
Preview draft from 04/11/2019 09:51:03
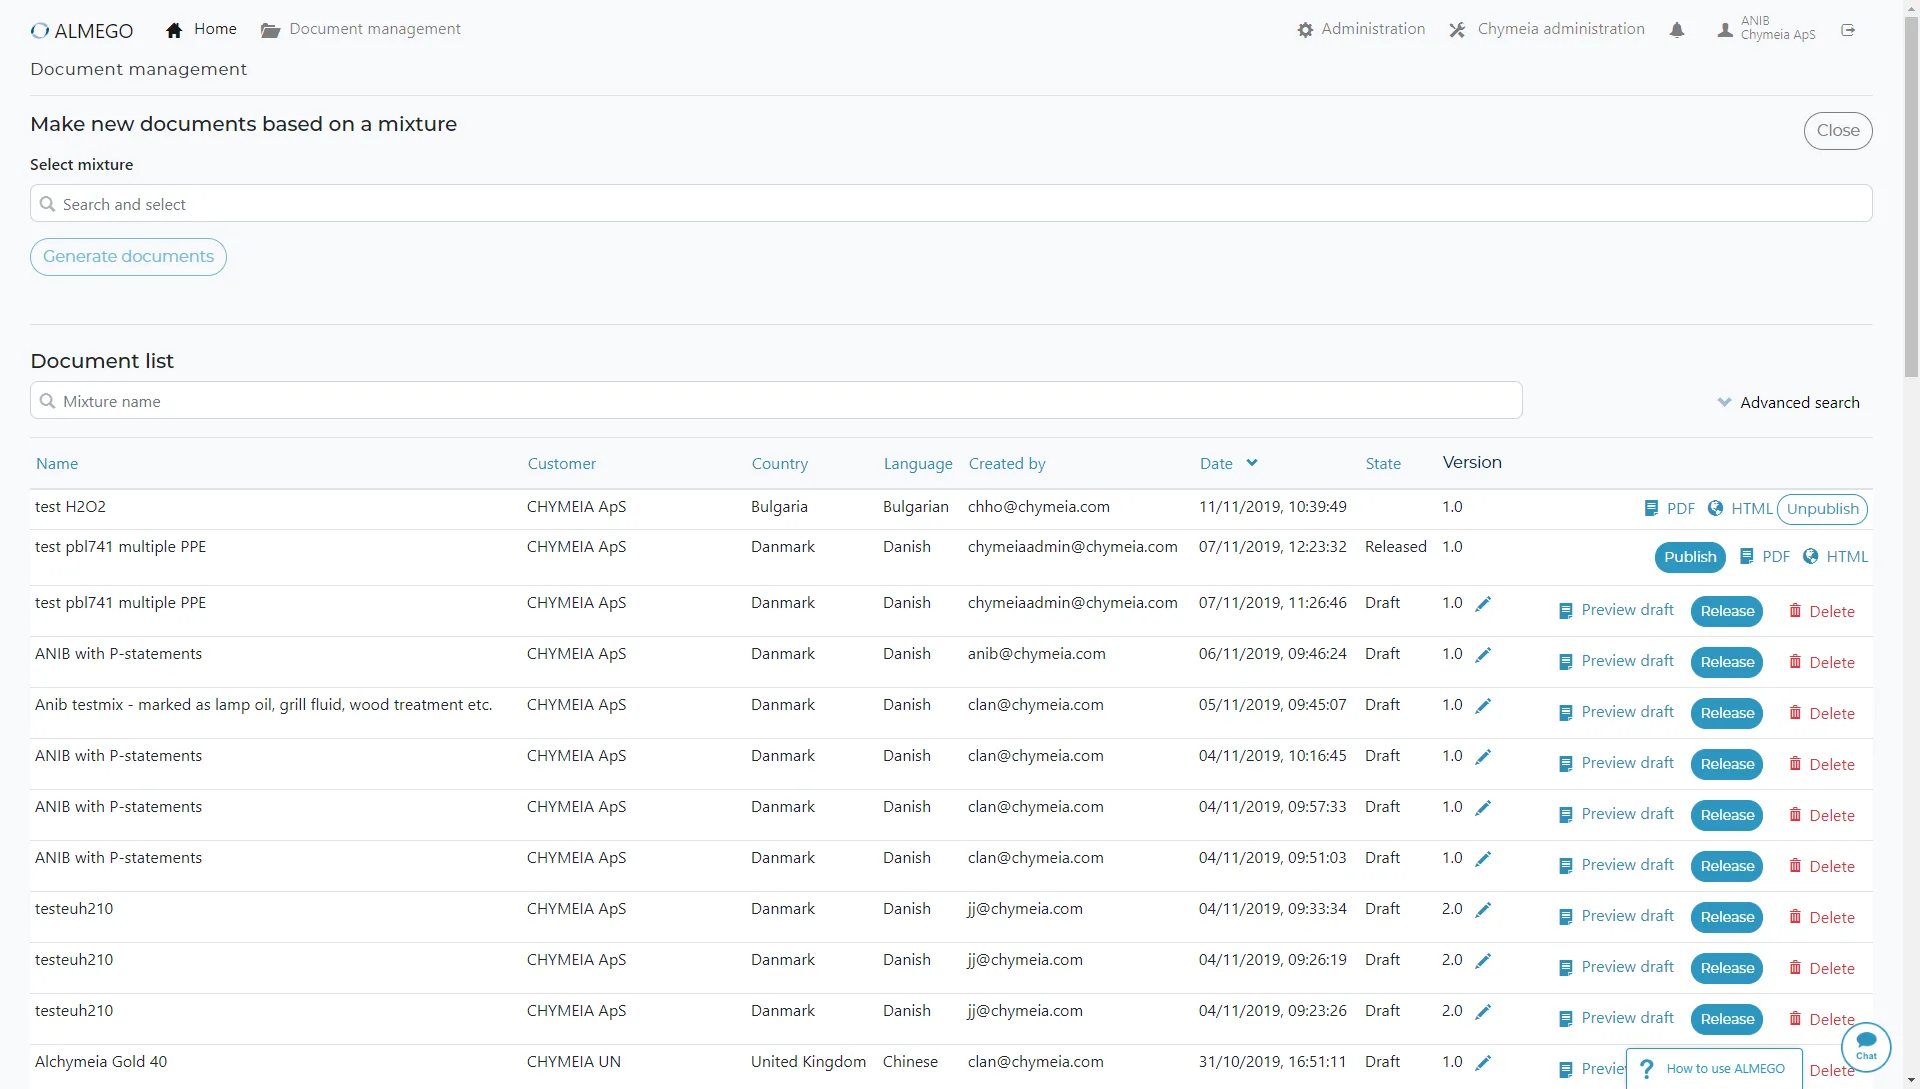coord(1616,865)
